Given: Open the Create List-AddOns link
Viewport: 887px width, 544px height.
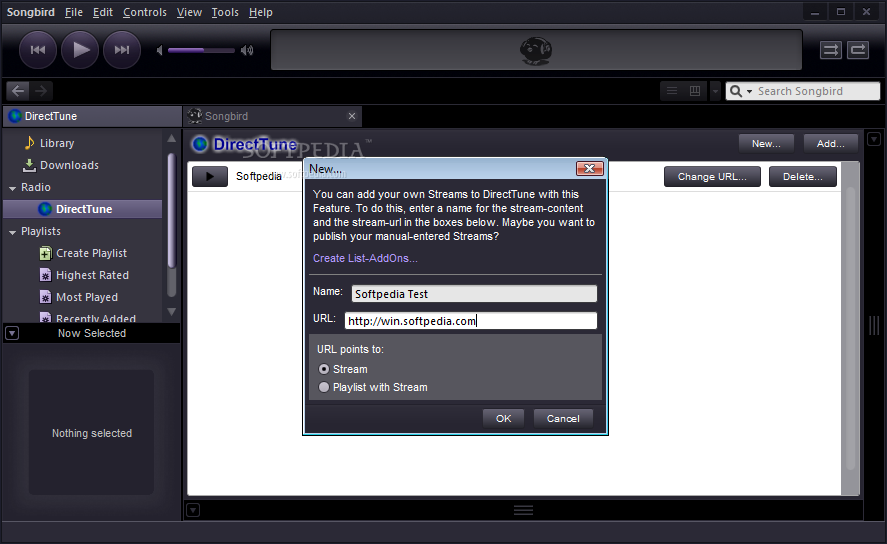Looking at the screenshot, I should [365, 258].
